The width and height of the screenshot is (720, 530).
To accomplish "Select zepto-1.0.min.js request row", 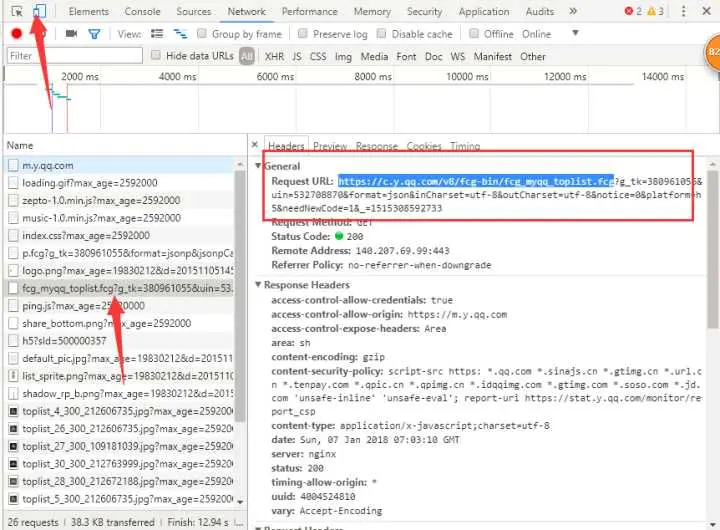I will coord(120,200).
